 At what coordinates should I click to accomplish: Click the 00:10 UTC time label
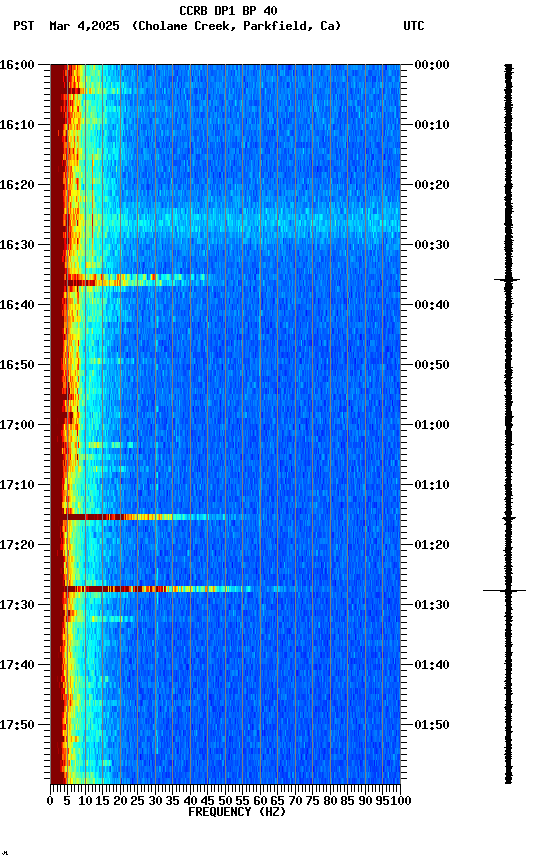pos(432,125)
